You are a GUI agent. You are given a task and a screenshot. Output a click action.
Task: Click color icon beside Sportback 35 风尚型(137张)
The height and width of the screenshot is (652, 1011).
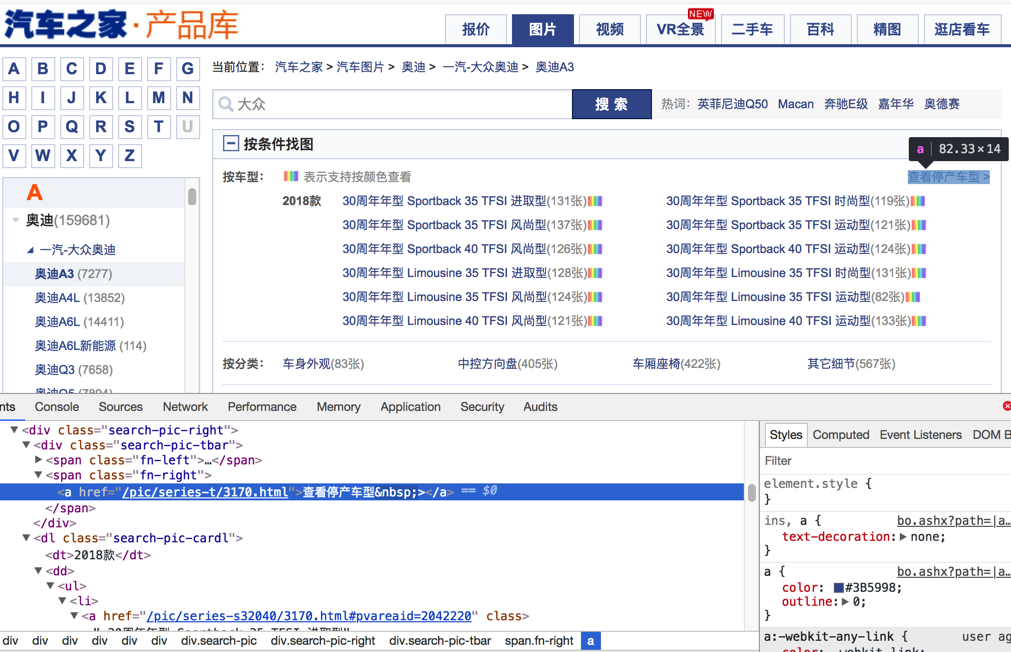pos(594,225)
